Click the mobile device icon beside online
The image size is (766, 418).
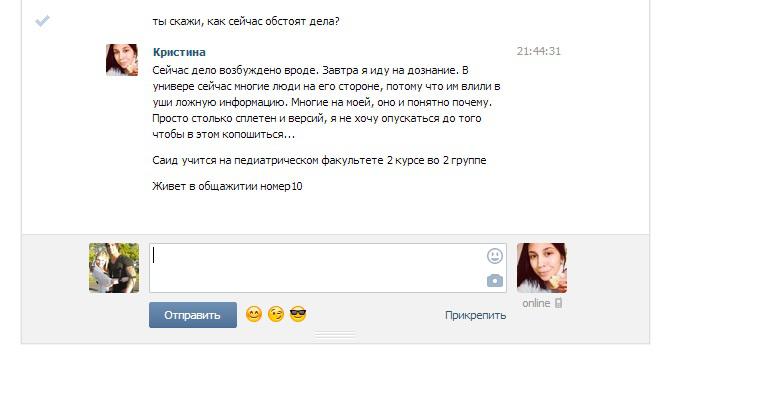point(558,303)
